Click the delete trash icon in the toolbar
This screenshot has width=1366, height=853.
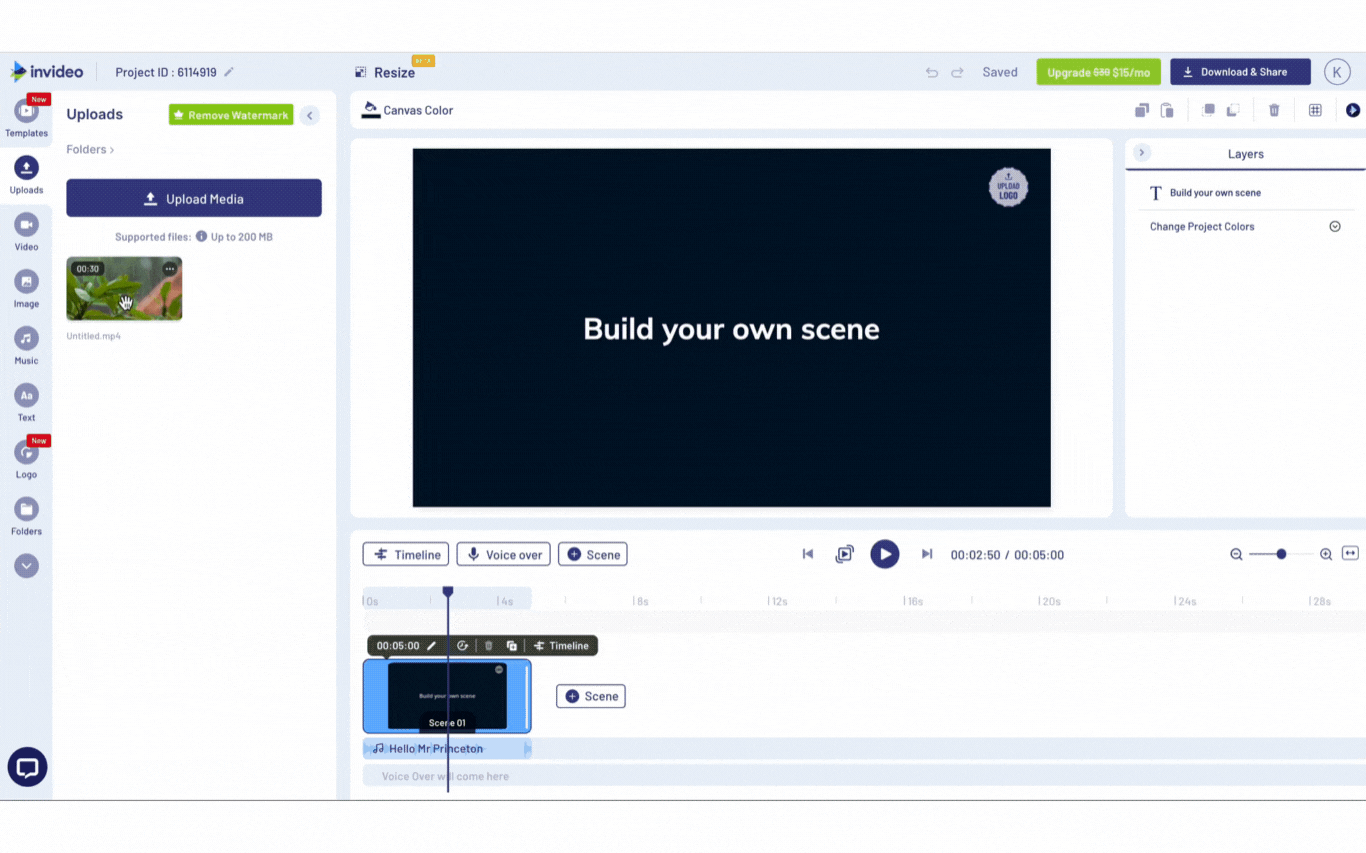(x=1274, y=110)
